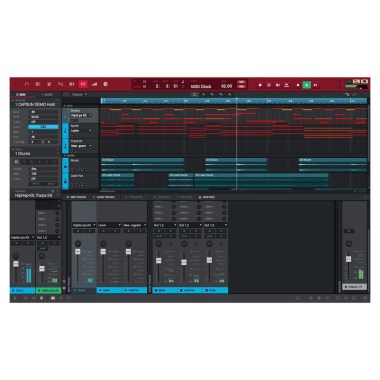This screenshot has height=380, width=380.
Task: Open the Synth track Lavon program dropdown
Action: tap(81, 131)
